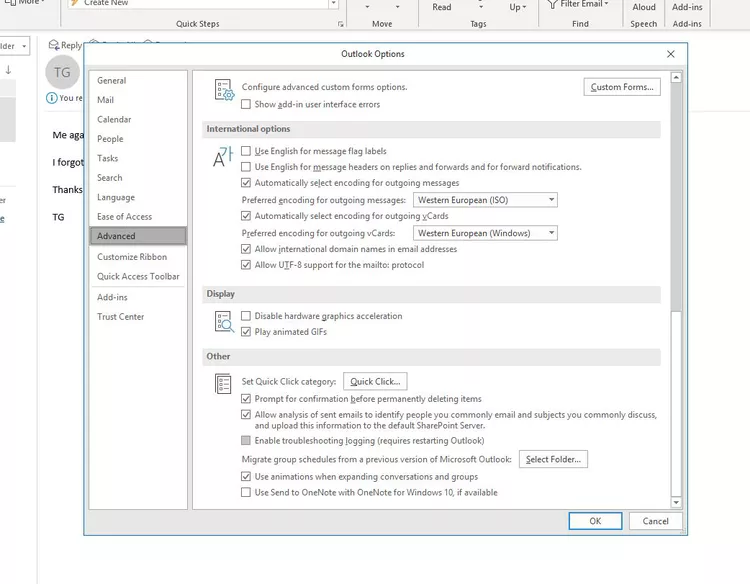The width and height of the screenshot is (750, 584).
Task: Click the Quick Click button
Action: pos(375,382)
